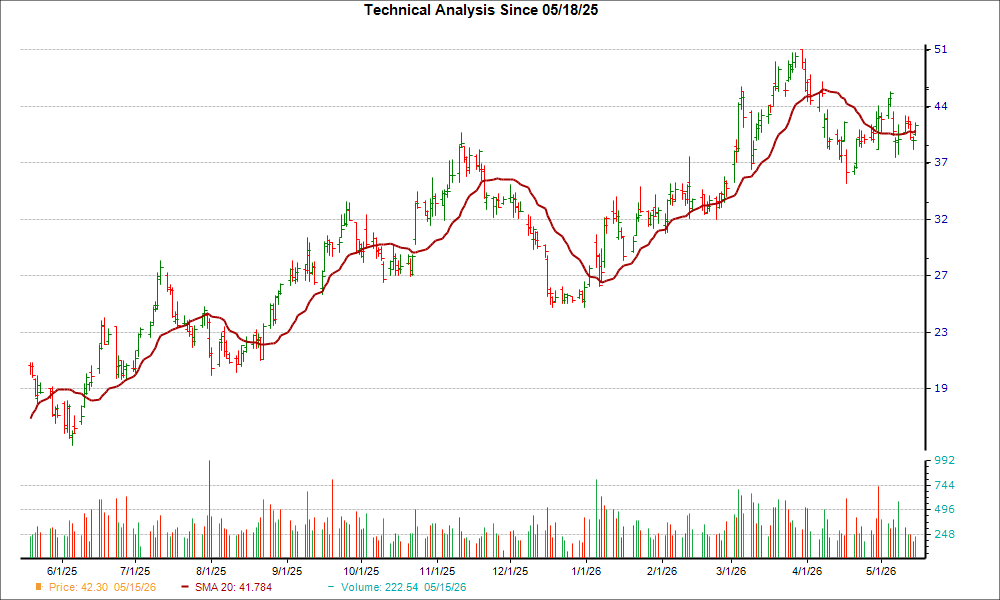Click the volume axis label 248
Image resolution: width=1000 pixels, height=600 pixels.
point(945,534)
